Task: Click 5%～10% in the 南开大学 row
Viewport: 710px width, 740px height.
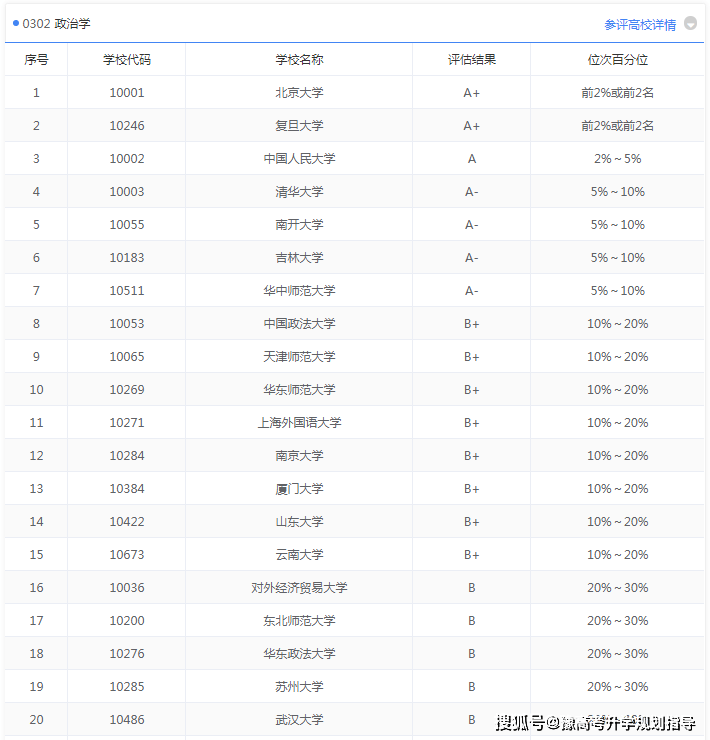Action: 617,225
